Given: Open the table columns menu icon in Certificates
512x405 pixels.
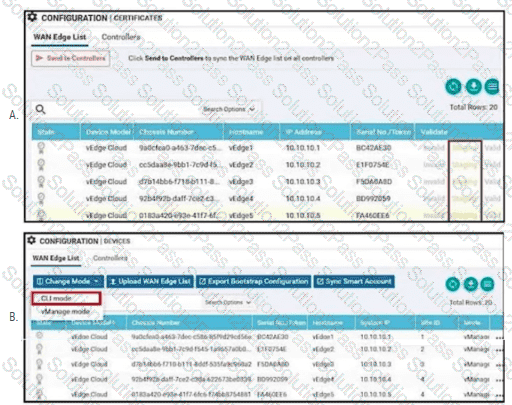Looking at the screenshot, I should (x=492, y=87).
